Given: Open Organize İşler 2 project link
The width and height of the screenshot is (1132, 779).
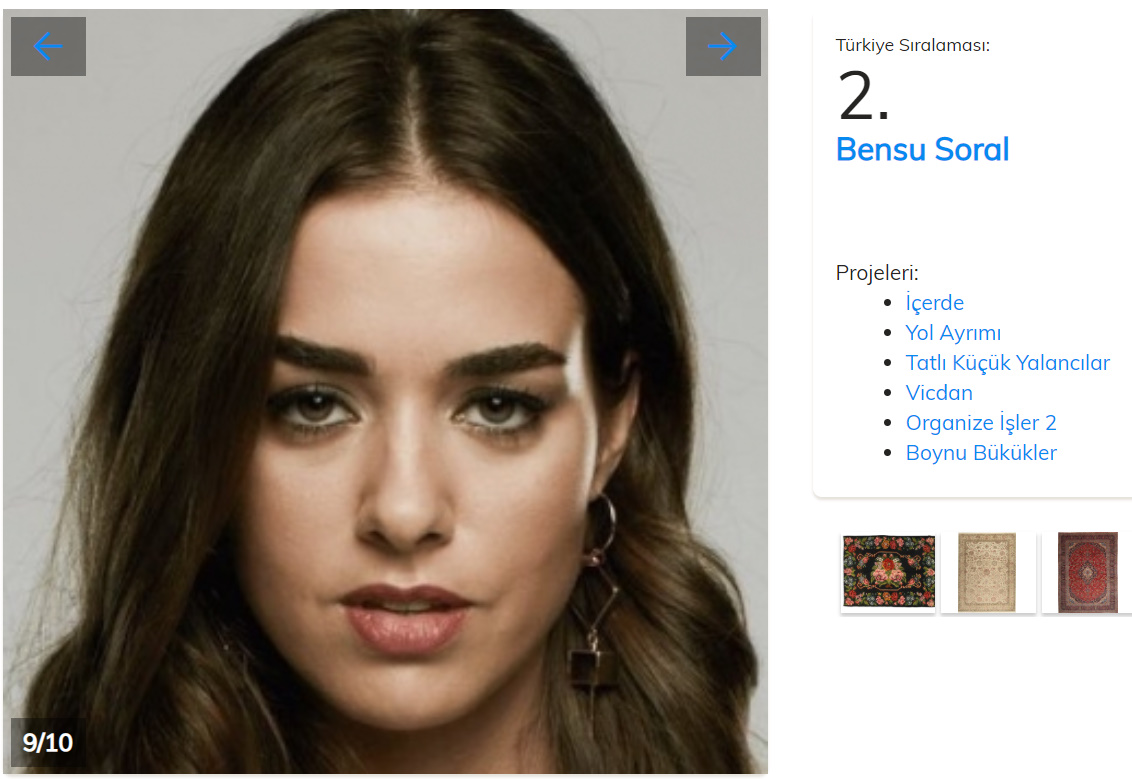Looking at the screenshot, I should tap(980, 422).
